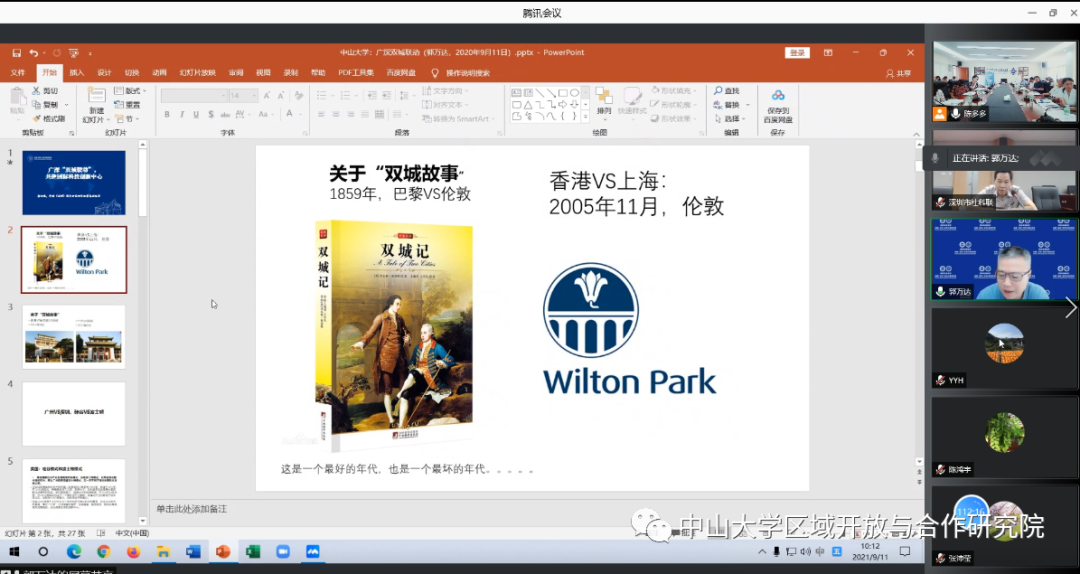1080x574 pixels.
Task: Click the slide panel vertical scrollbar
Action: point(143,331)
